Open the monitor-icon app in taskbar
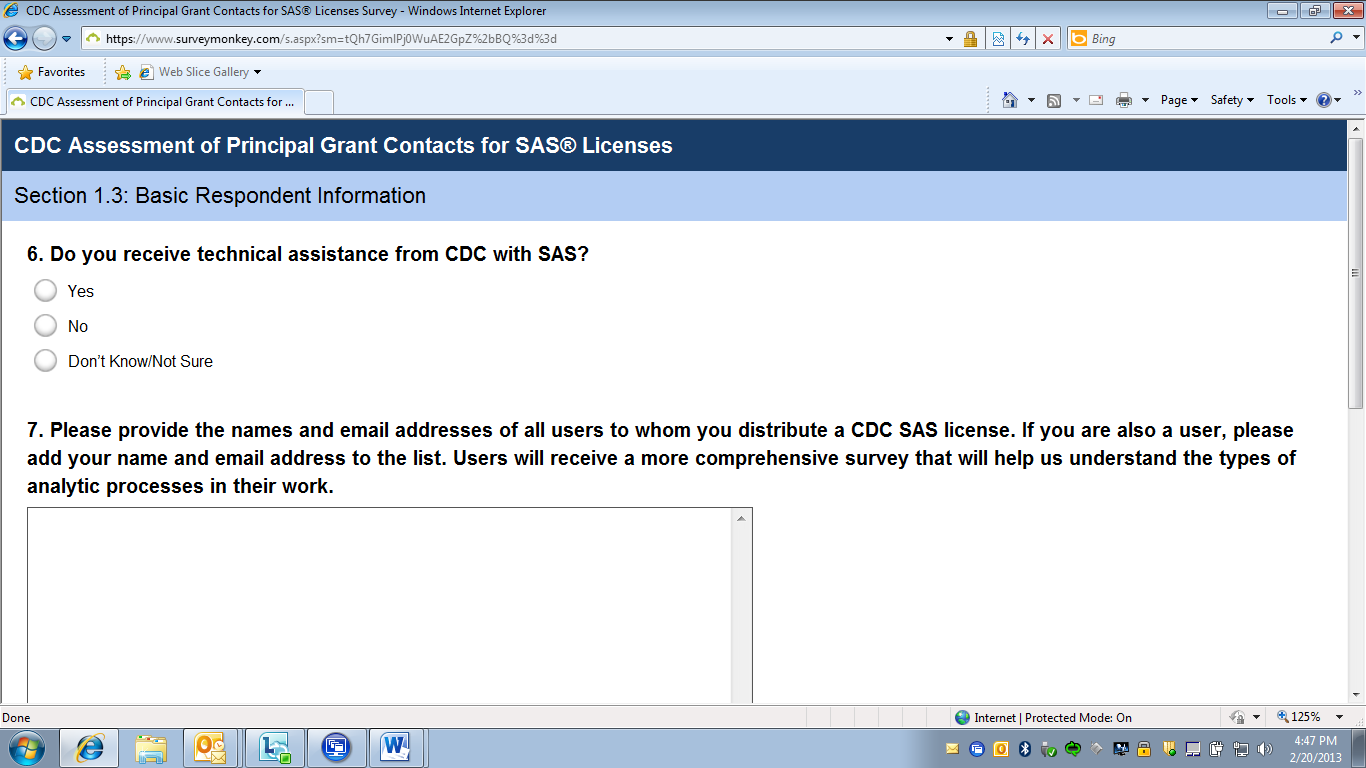Screen dimensions: 1366x768 (336, 748)
